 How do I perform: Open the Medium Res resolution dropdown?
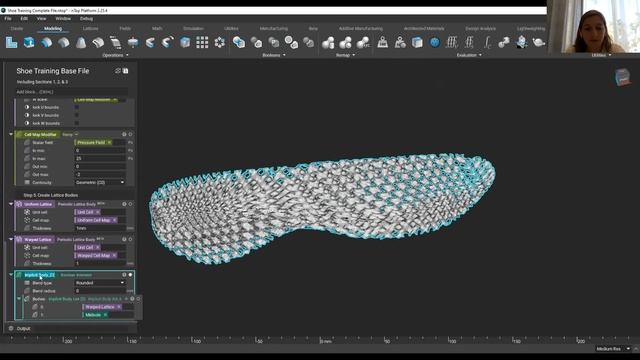tap(613, 349)
